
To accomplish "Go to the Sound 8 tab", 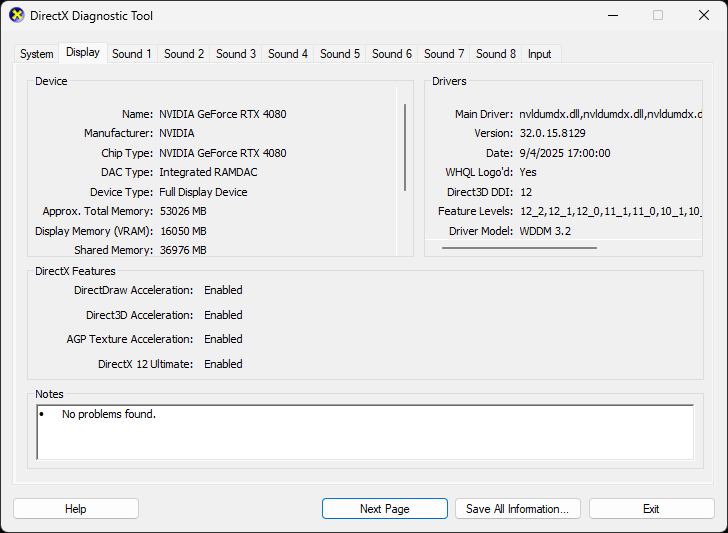I will (496, 54).
